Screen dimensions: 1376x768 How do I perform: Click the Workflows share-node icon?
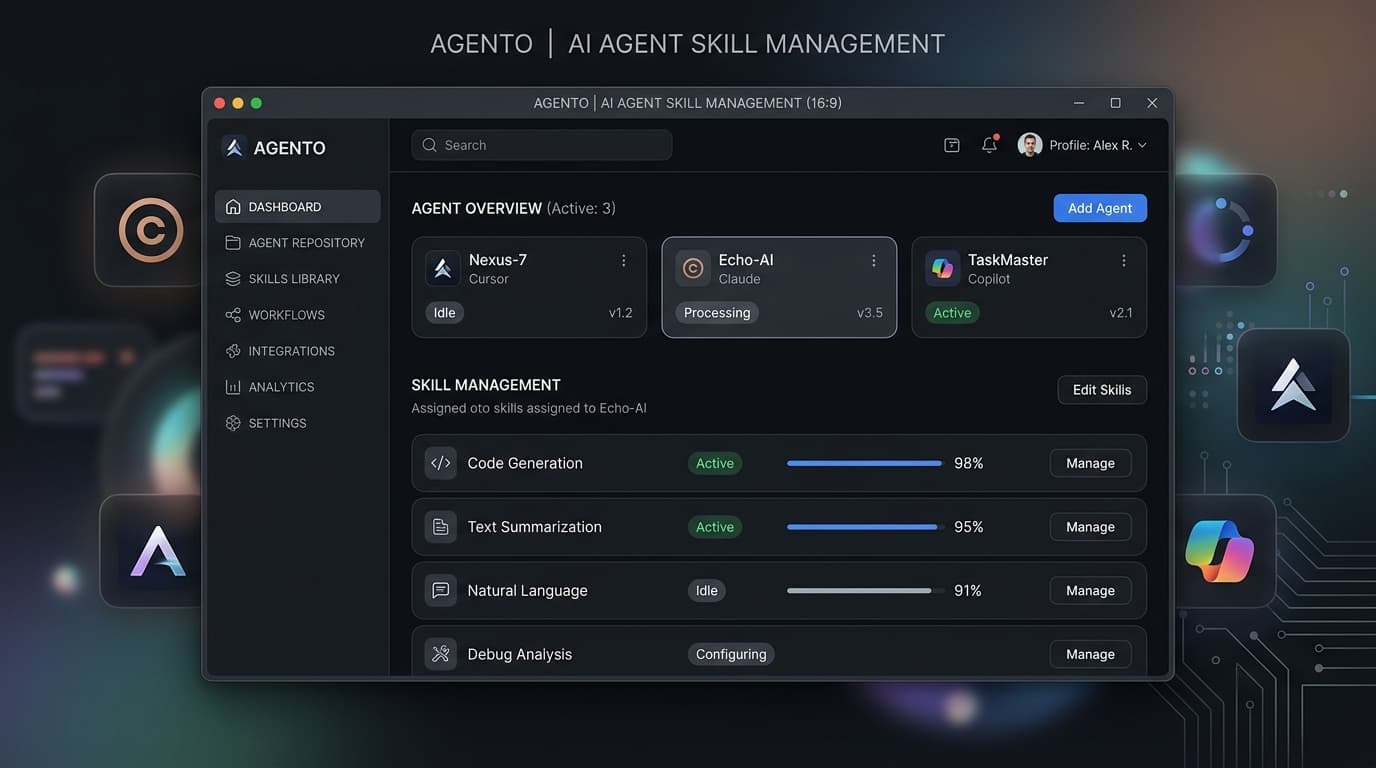pyautogui.click(x=233, y=315)
